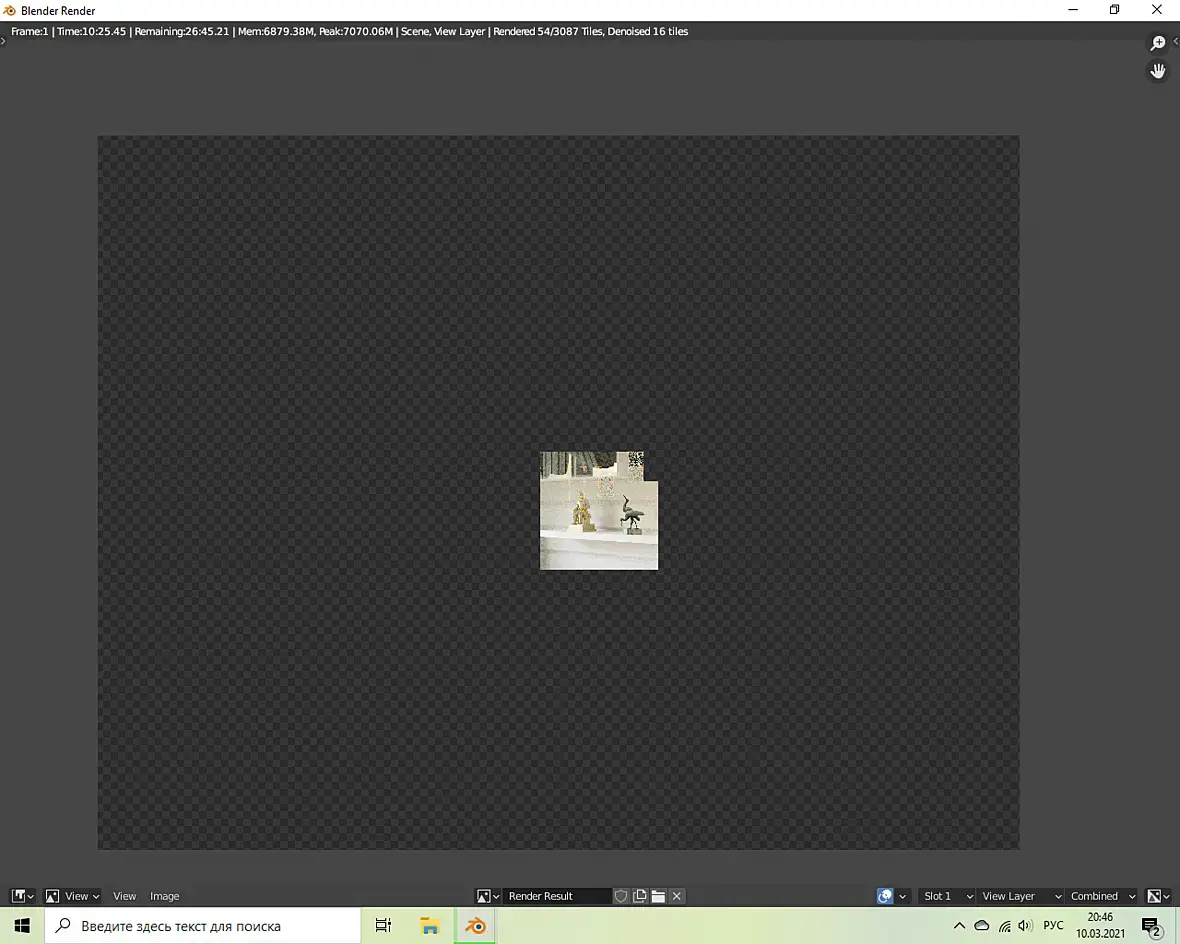Open the Combined pass dropdown
The image size is (1180, 944).
point(1102,896)
